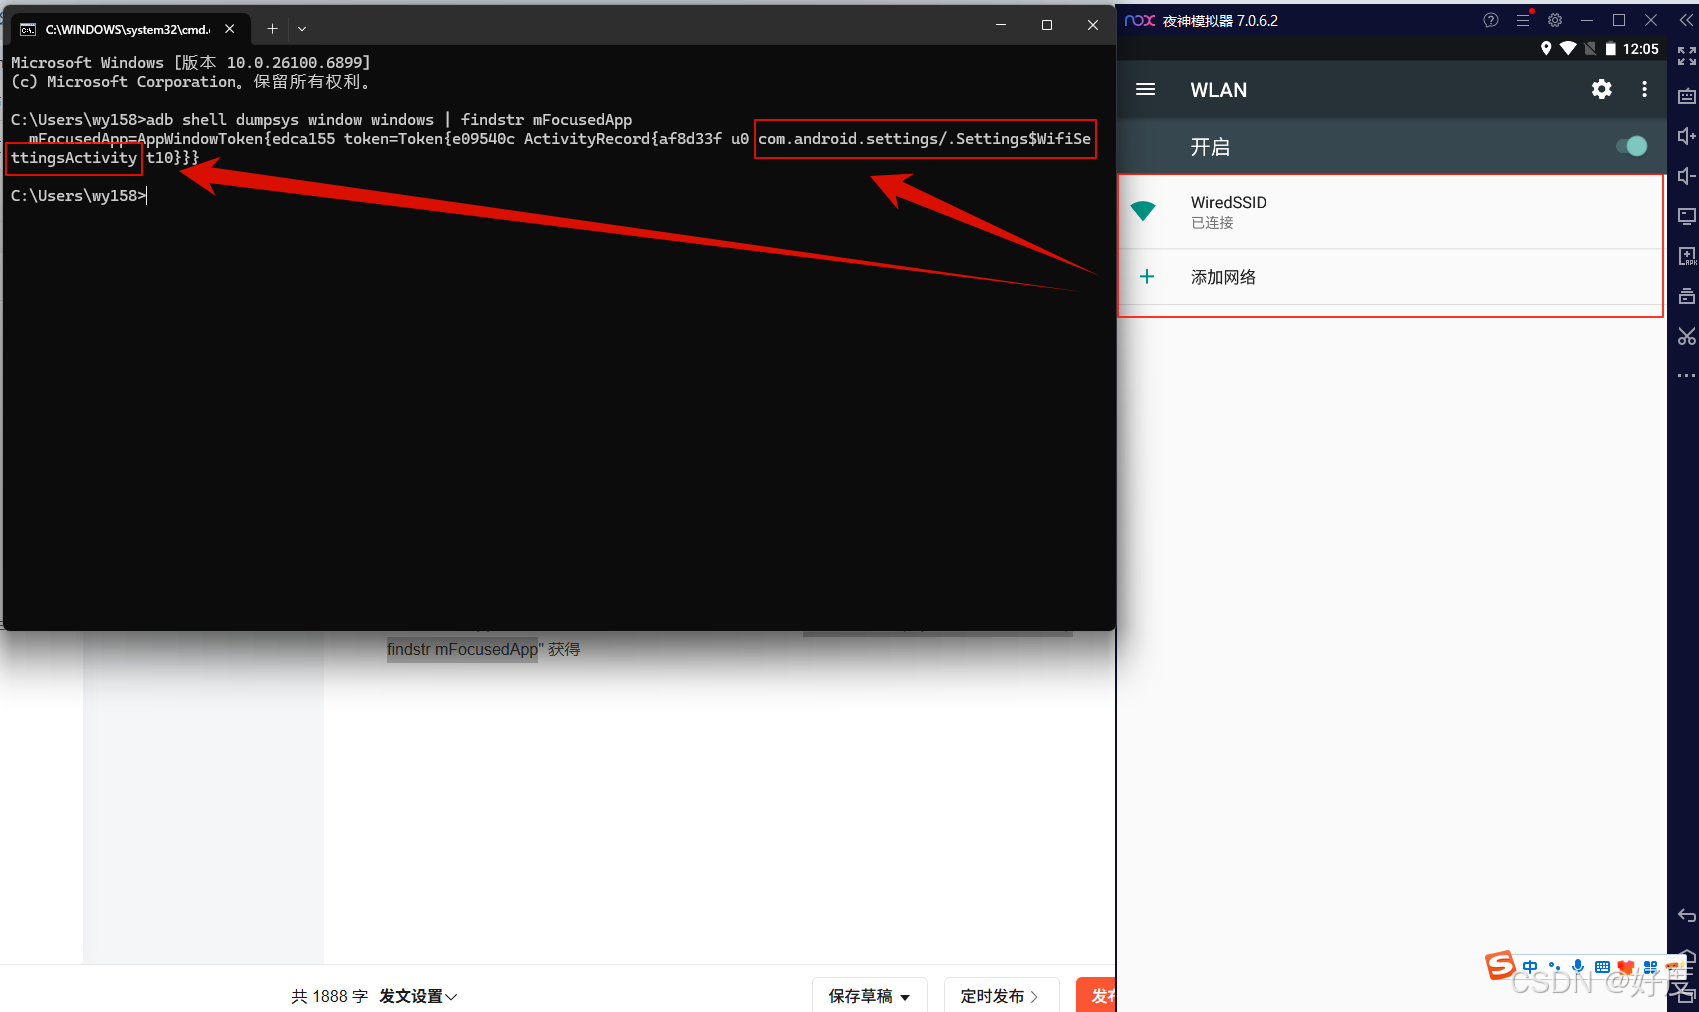Image resolution: width=1699 pixels, height=1012 pixels.
Task: Turn off the WLAN 开启 switch
Action: [x=1631, y=146]
